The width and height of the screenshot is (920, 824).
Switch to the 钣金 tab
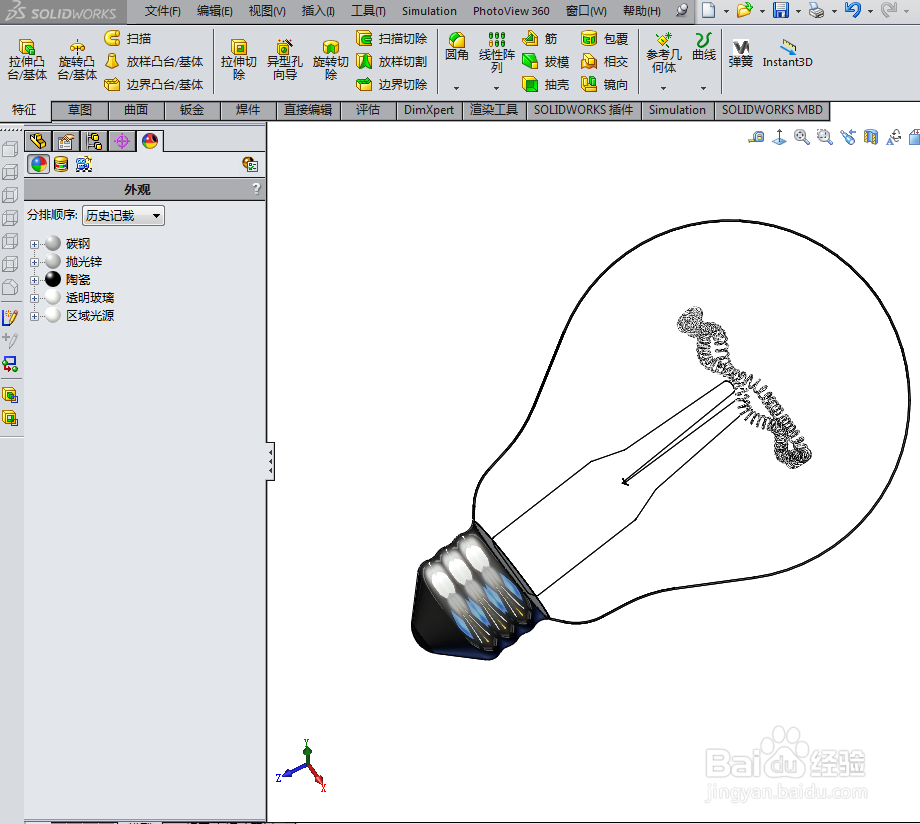click(192, 110)
